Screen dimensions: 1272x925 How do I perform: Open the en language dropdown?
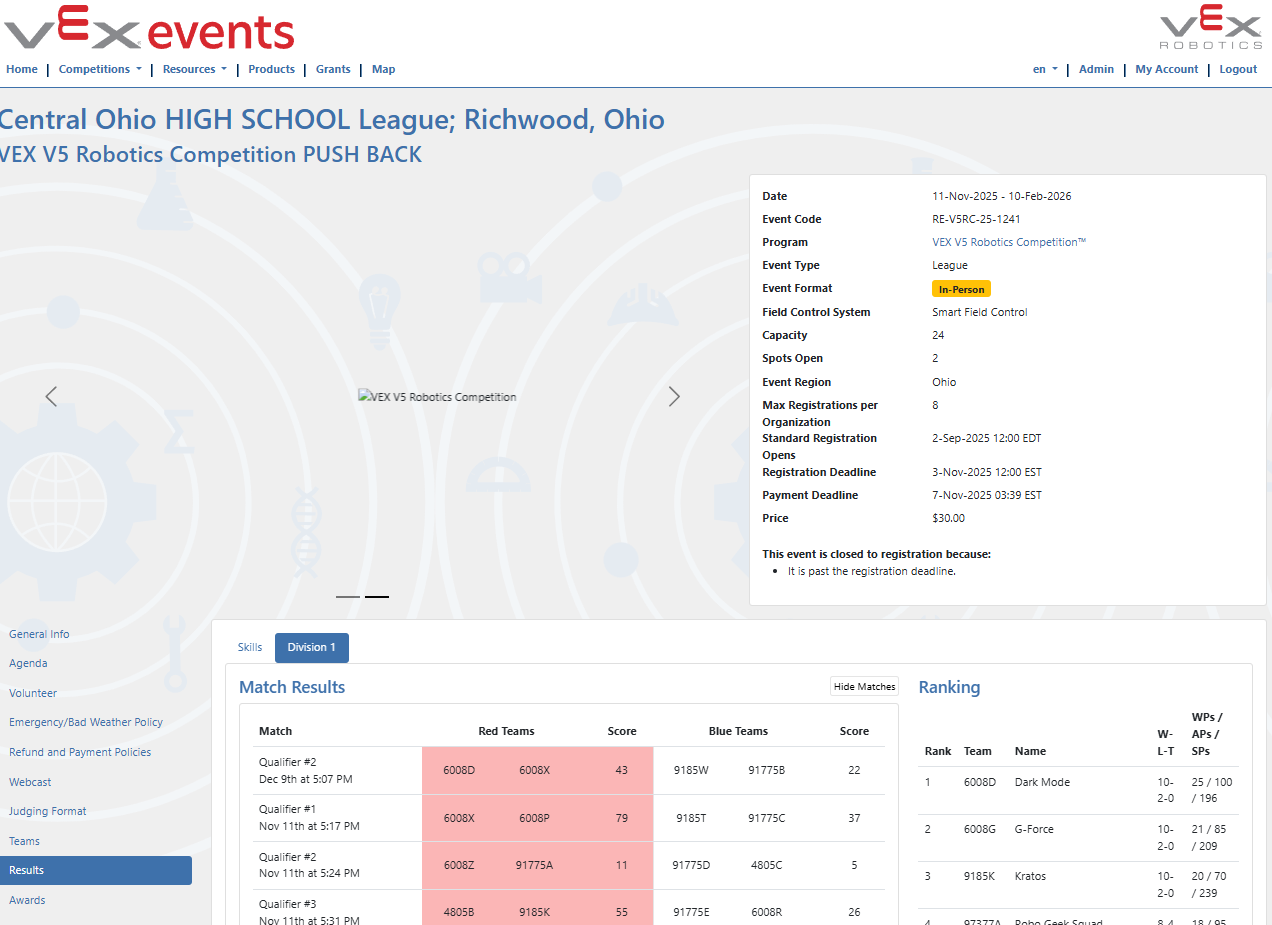(1045, 69)
